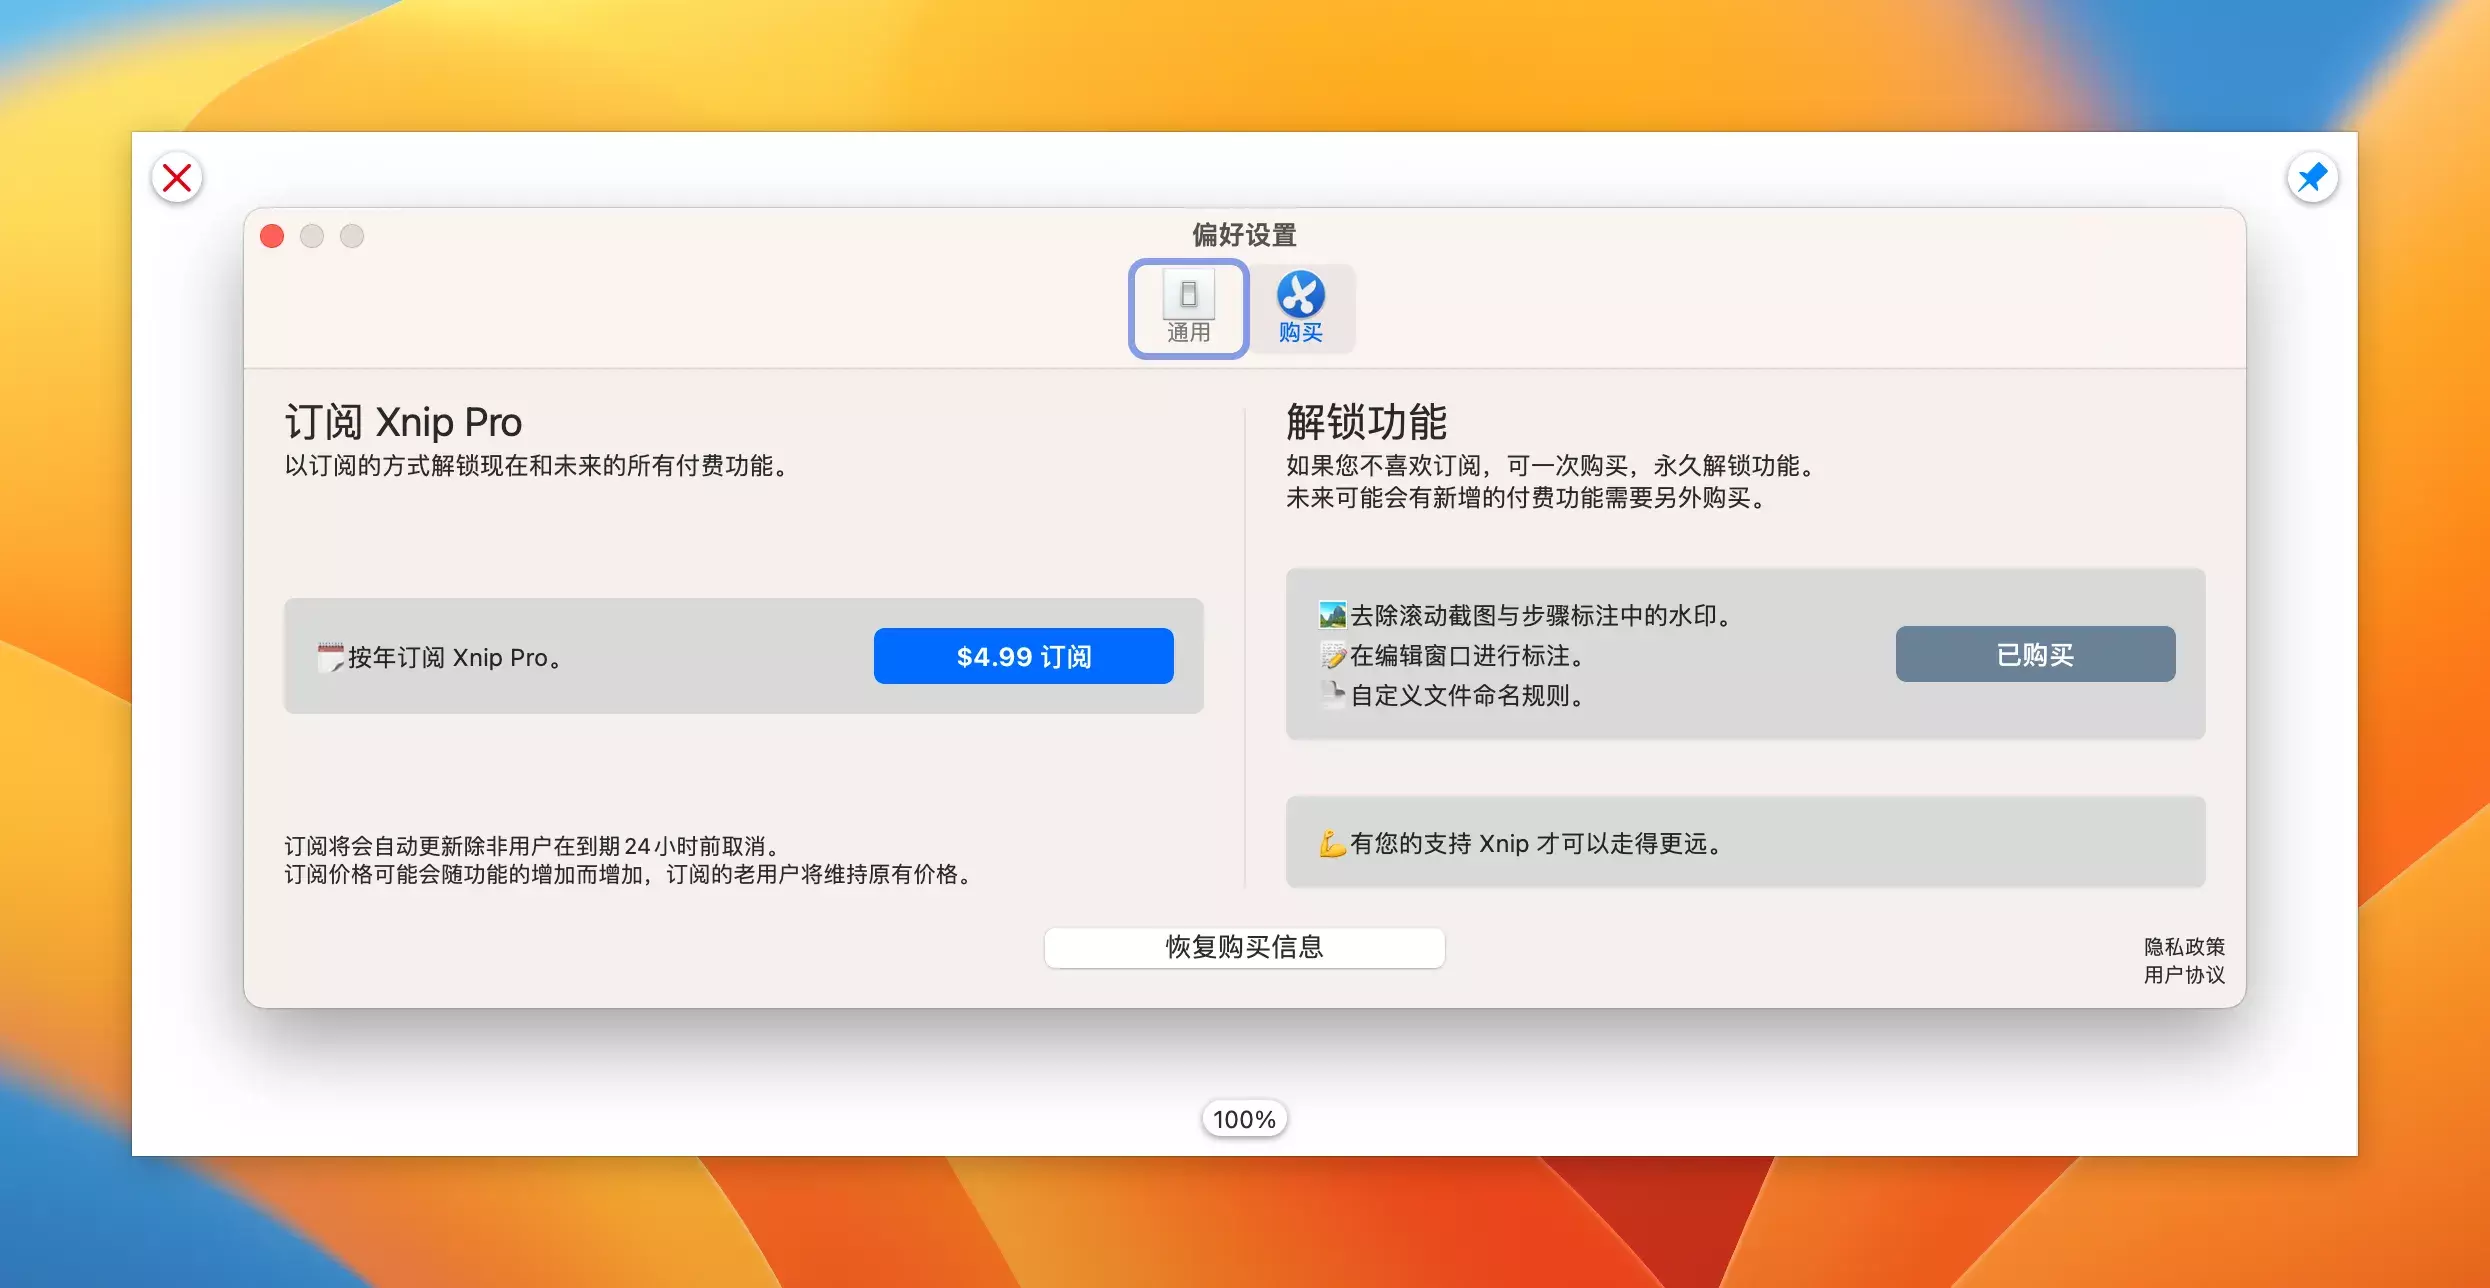The width and height of the screenshot is (2490, 1288).
Task: Open the 用户协议 link
Action: coord(2183,975)
